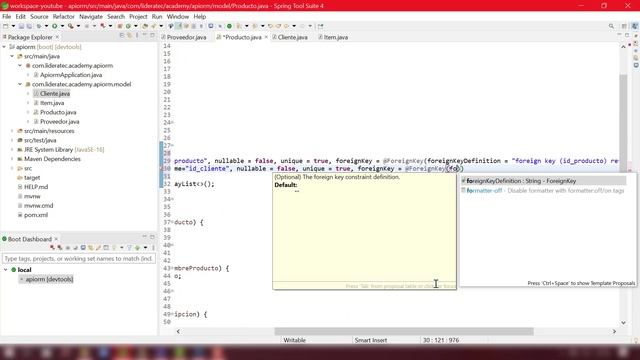Expand the src/test/java folder
The height and width of the screenshot is (360, 640).
[x=12, y=140]
